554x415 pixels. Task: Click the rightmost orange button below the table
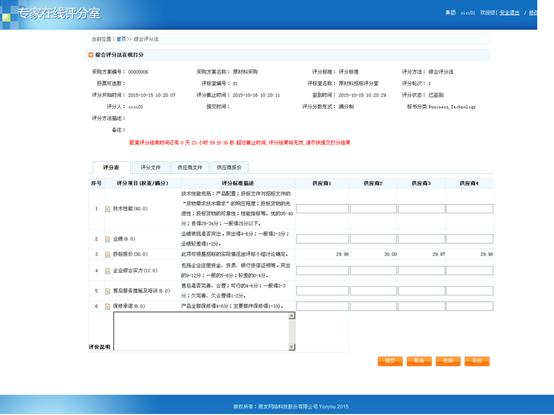coord(477,361)
